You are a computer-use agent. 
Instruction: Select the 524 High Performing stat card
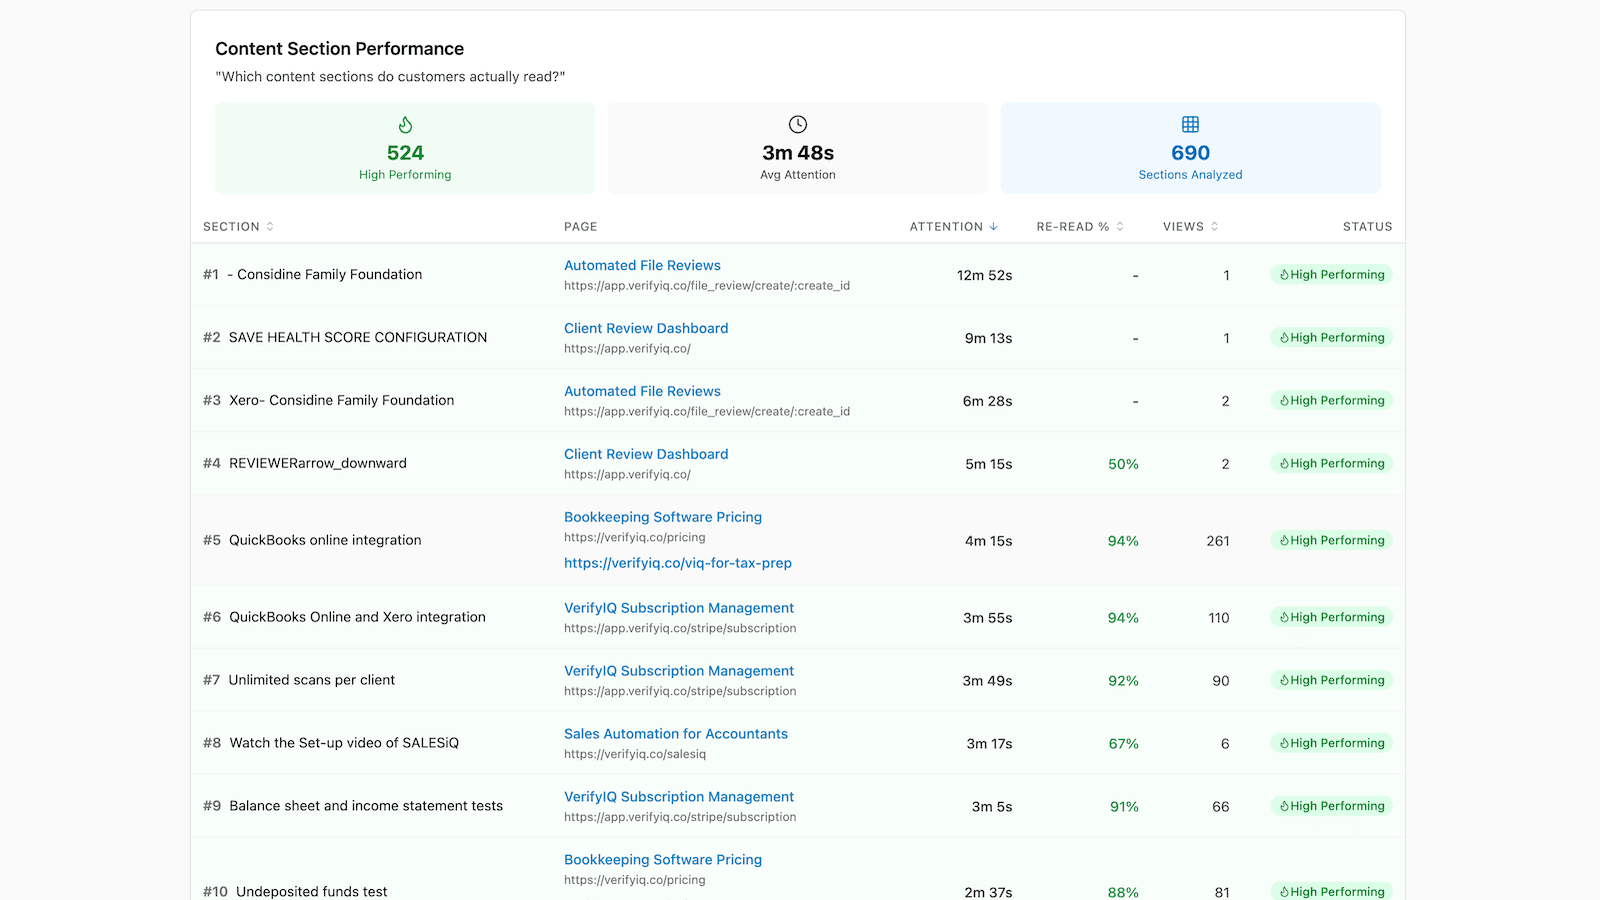coord(405,148)
